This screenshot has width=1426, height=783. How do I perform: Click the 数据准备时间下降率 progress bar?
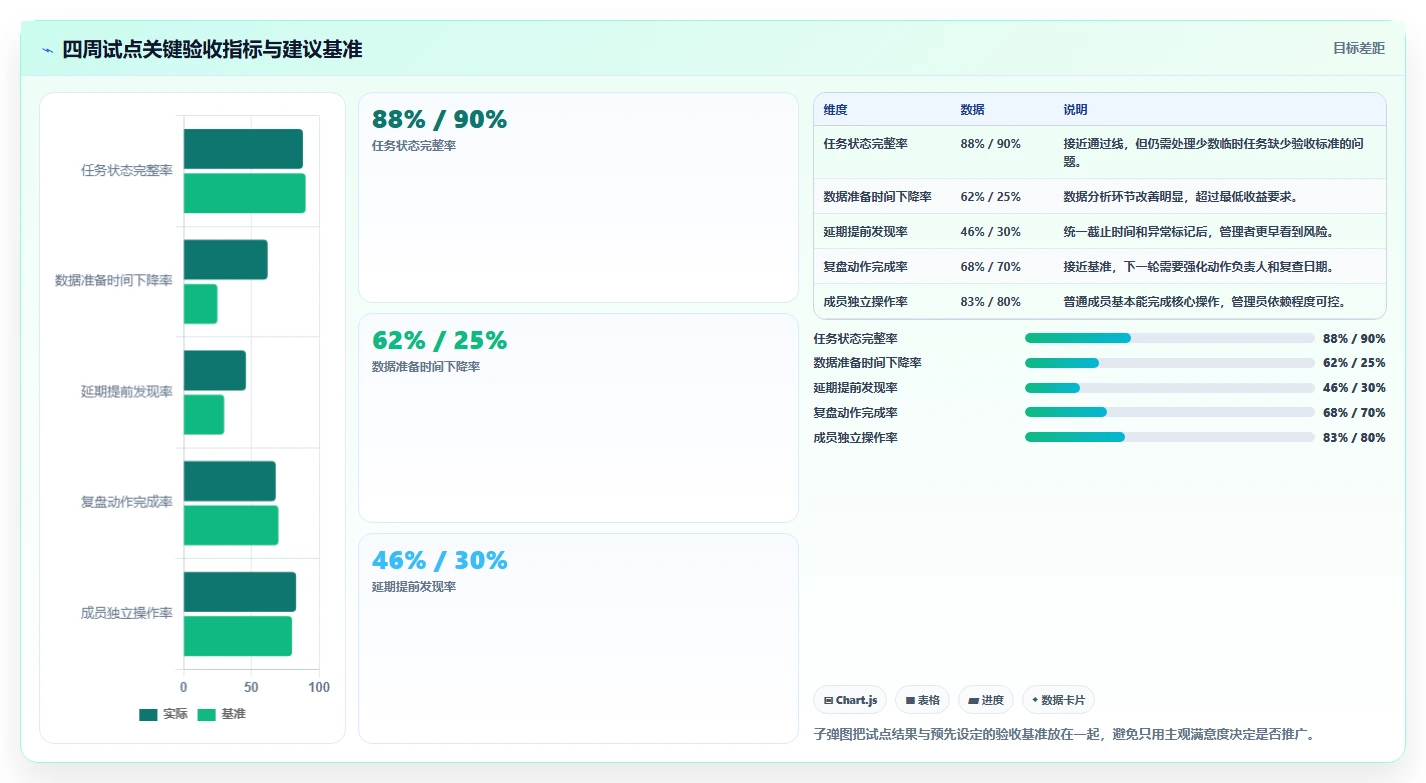[x=1169, y=363]
